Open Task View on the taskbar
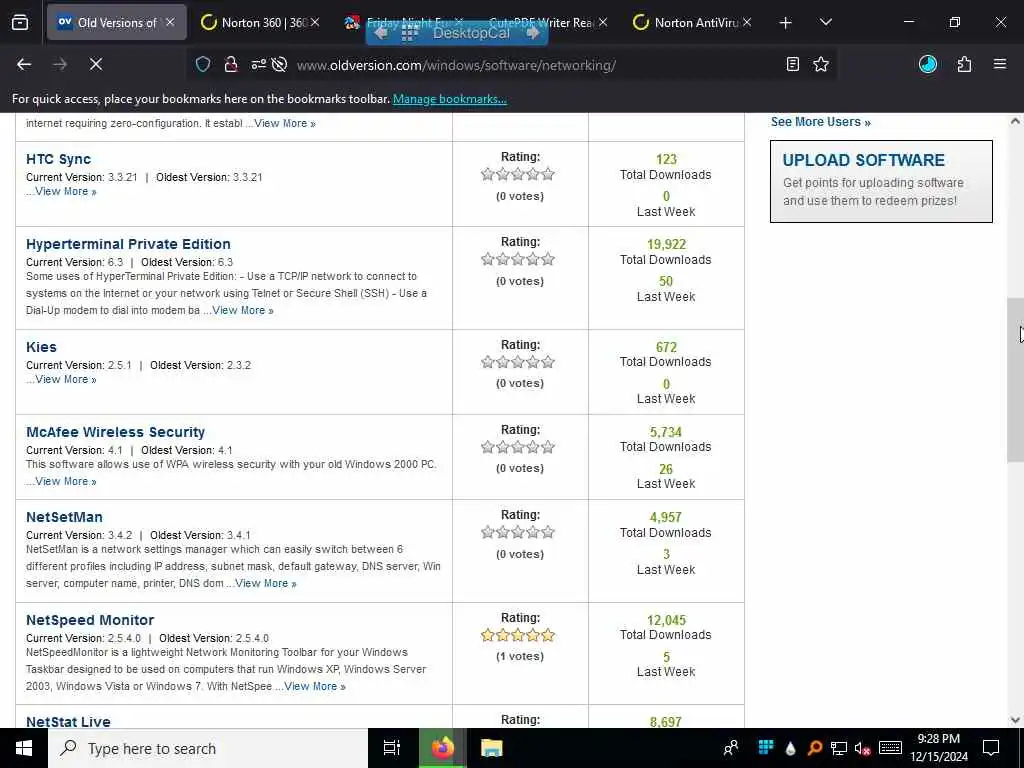The image size is (1024, 768). click(x=392, y=748)
